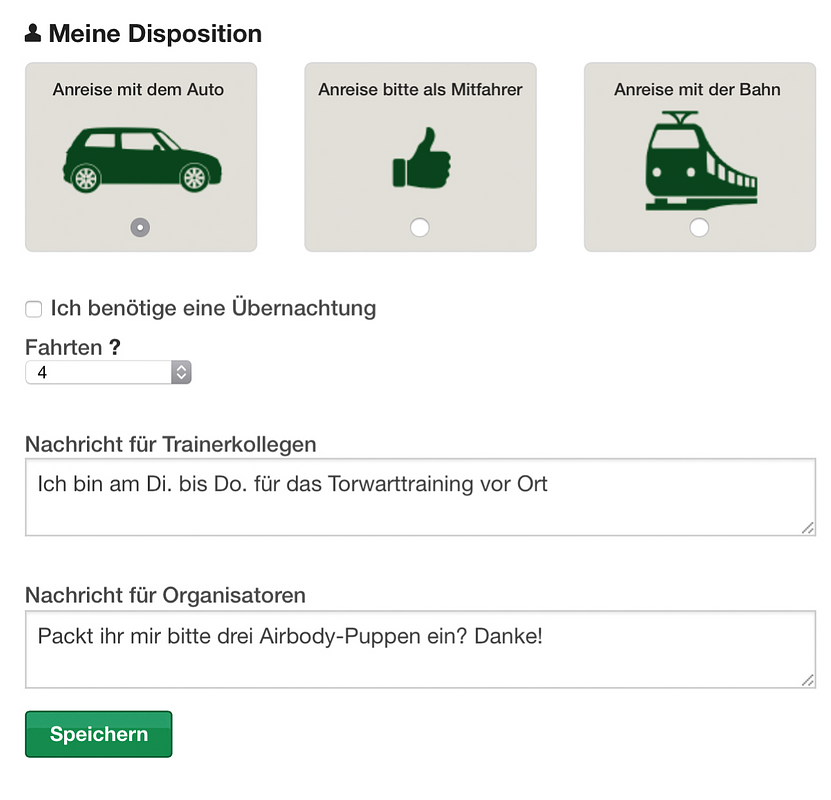The height and width of the screenshot is (800, 831).
Task: Click the person icon beside Meine Disposition
Action: point(33,33)
